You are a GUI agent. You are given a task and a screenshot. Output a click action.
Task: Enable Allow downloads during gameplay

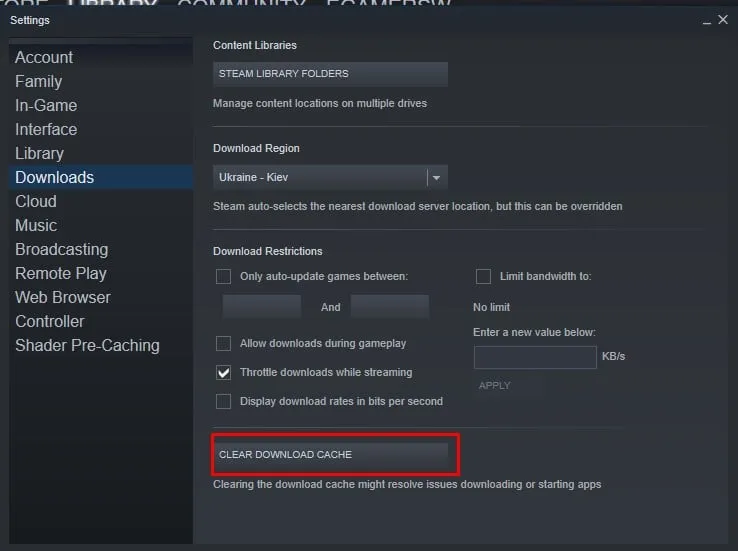pyautogui.click(x=223, y=343)
